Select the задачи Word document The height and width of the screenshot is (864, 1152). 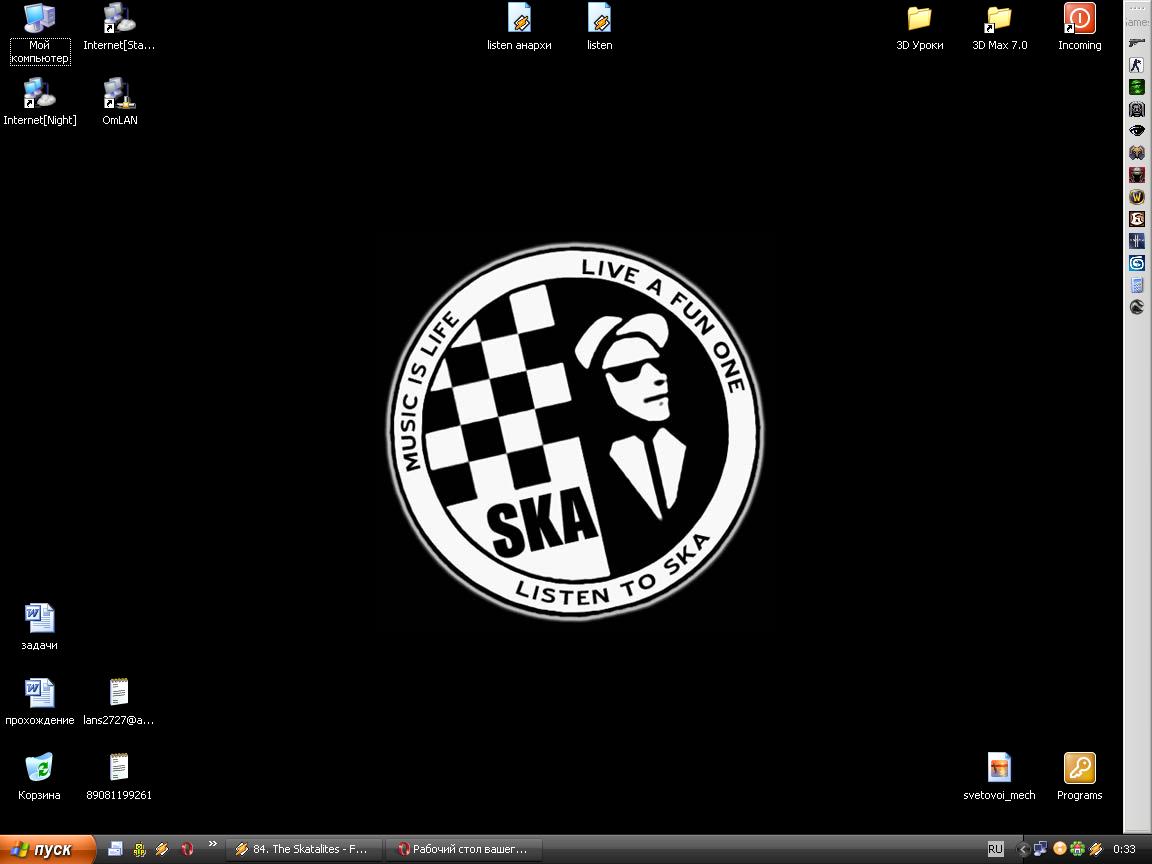40,627
